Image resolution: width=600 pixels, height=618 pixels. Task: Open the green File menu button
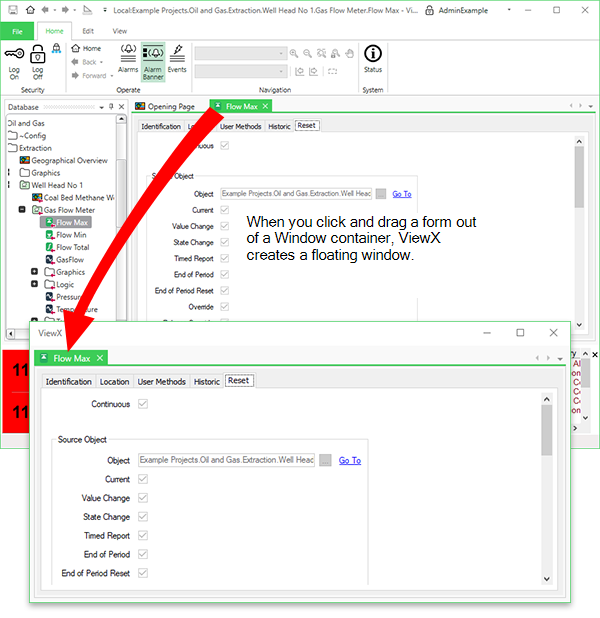coord(17,31)
